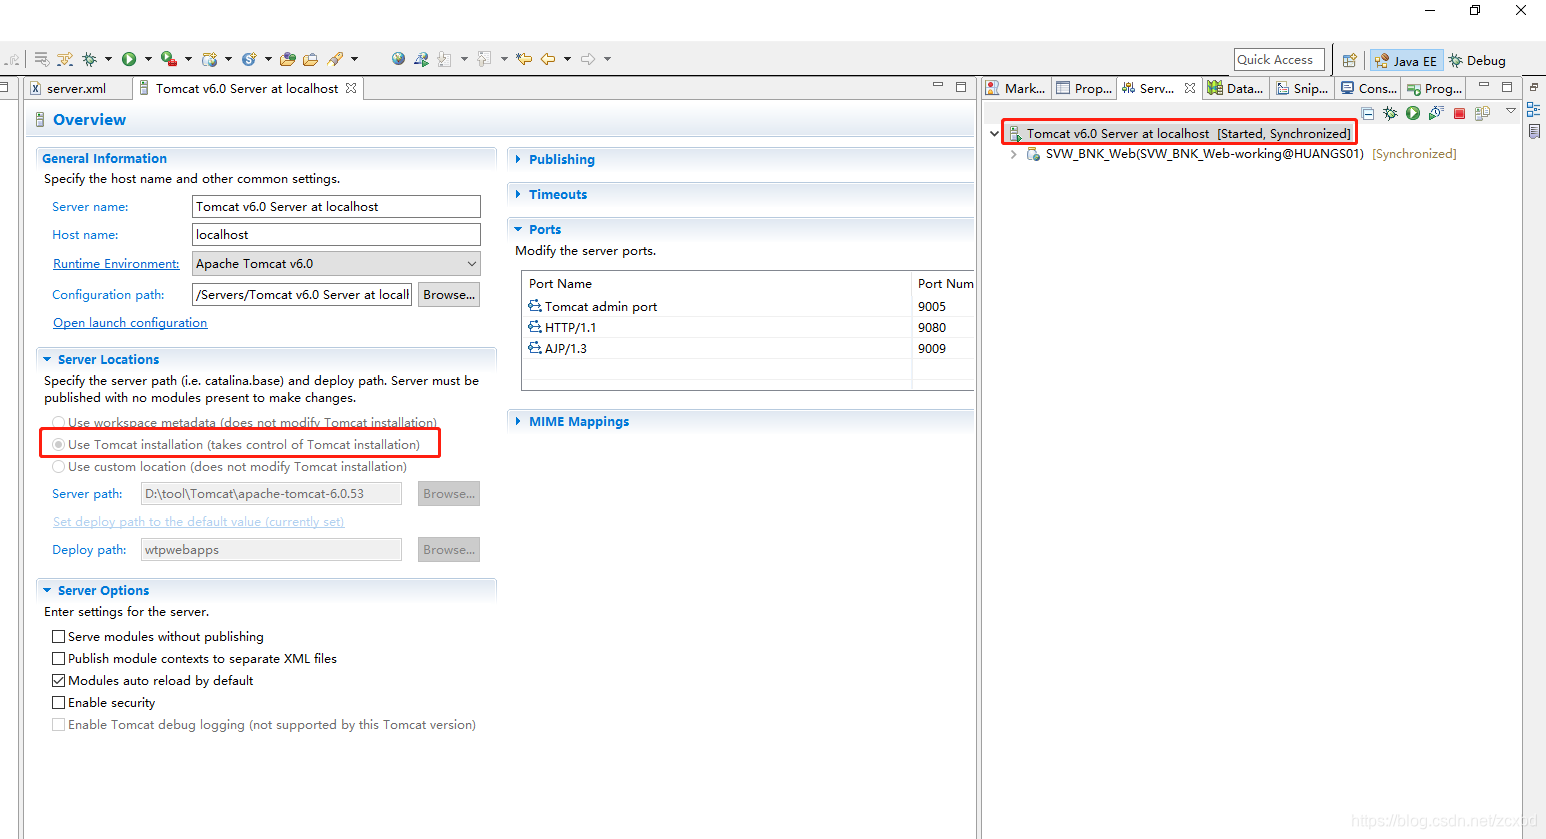Switch to the Progress view tab
Viewport: 1546px width, 839px height.
tap(1434, 88)
